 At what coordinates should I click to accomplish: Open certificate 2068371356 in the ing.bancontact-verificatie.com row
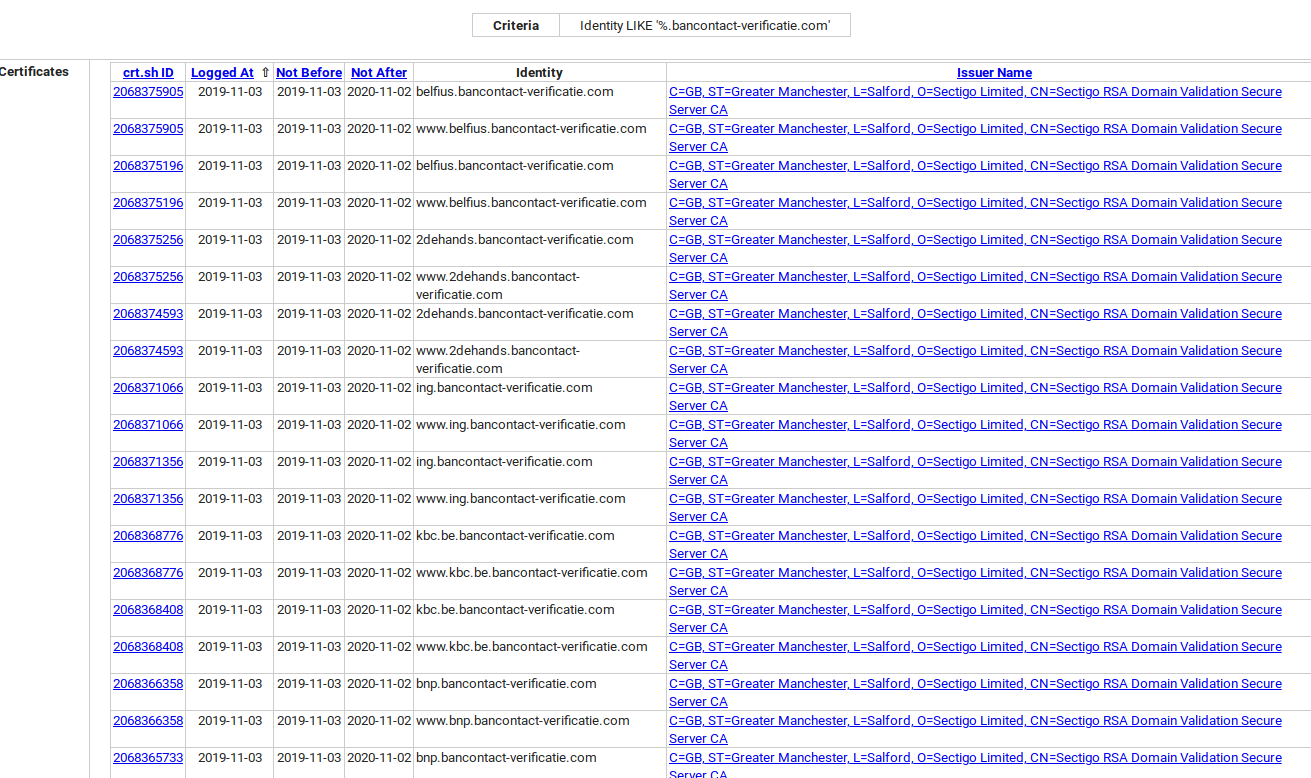click(x=148, y=462)
